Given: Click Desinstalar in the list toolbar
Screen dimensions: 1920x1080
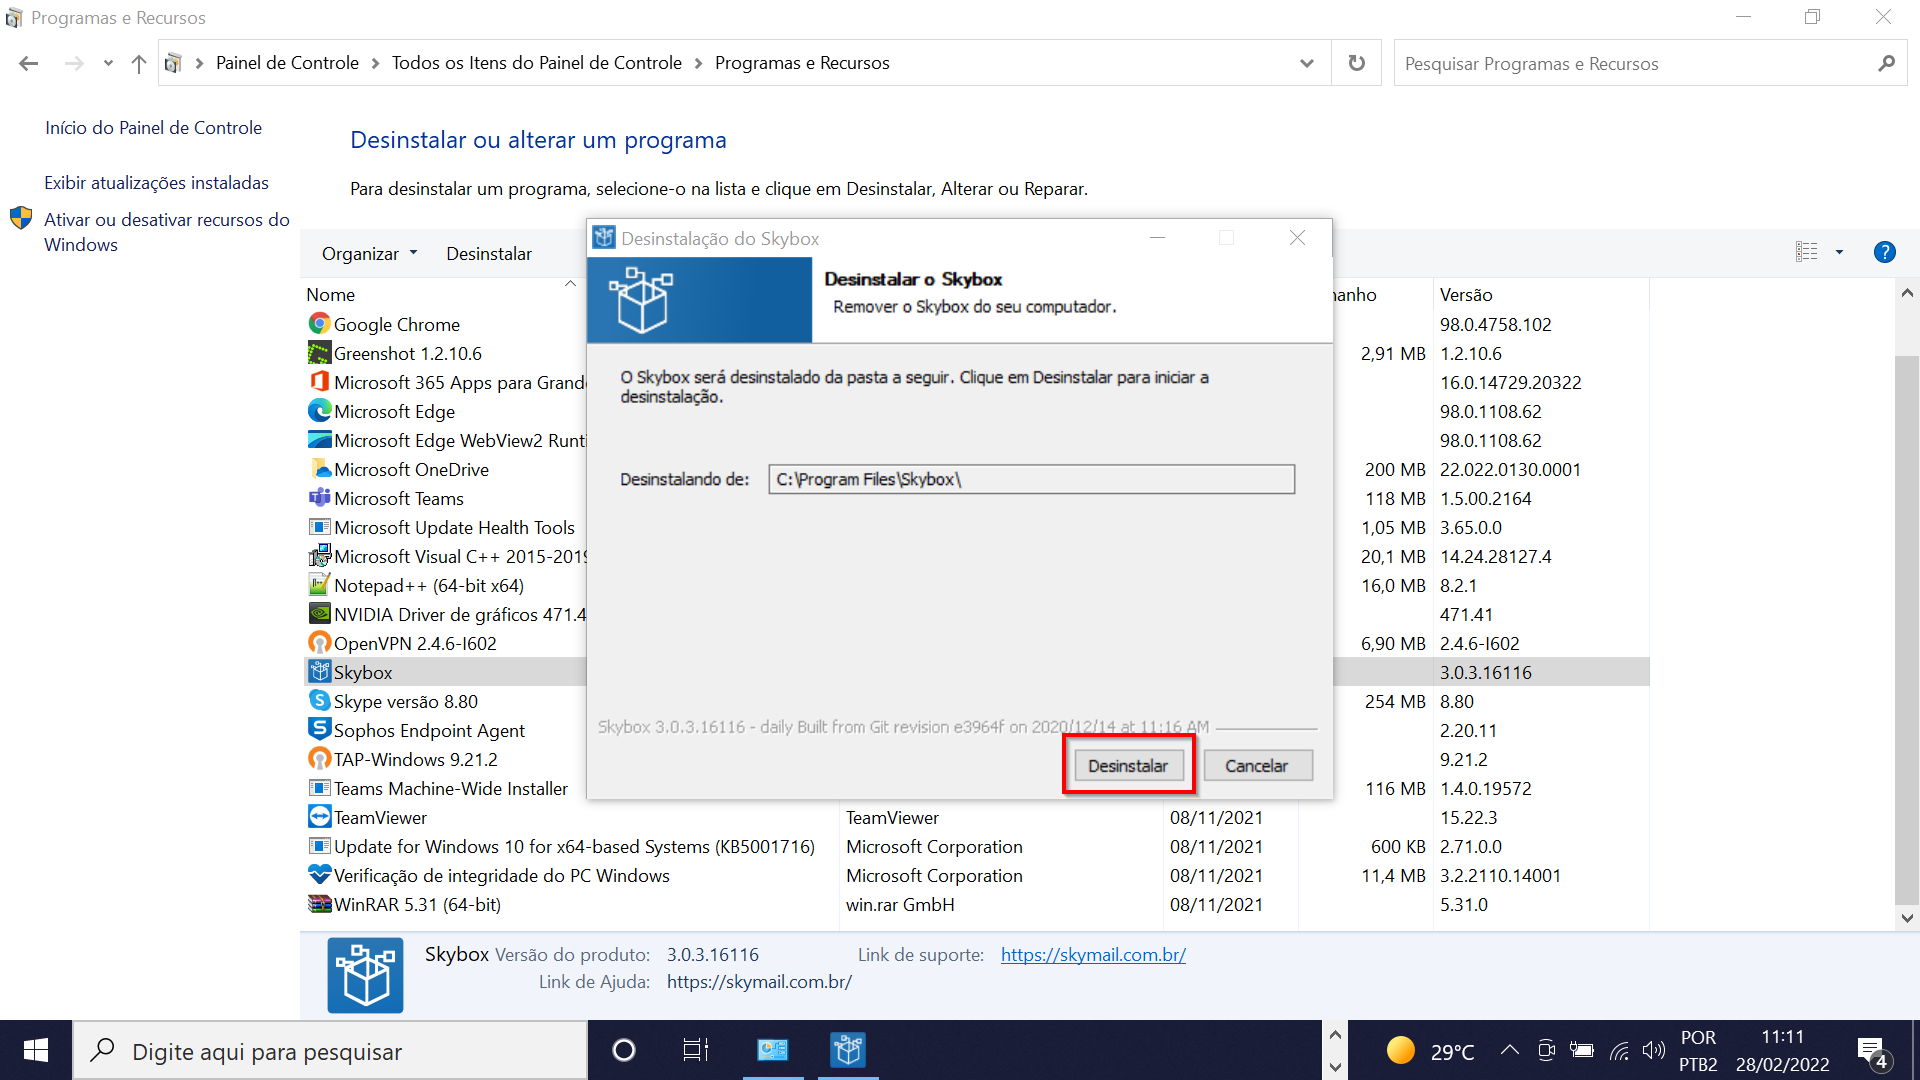Looking at the screenshot, I should [x=489, y=254].
